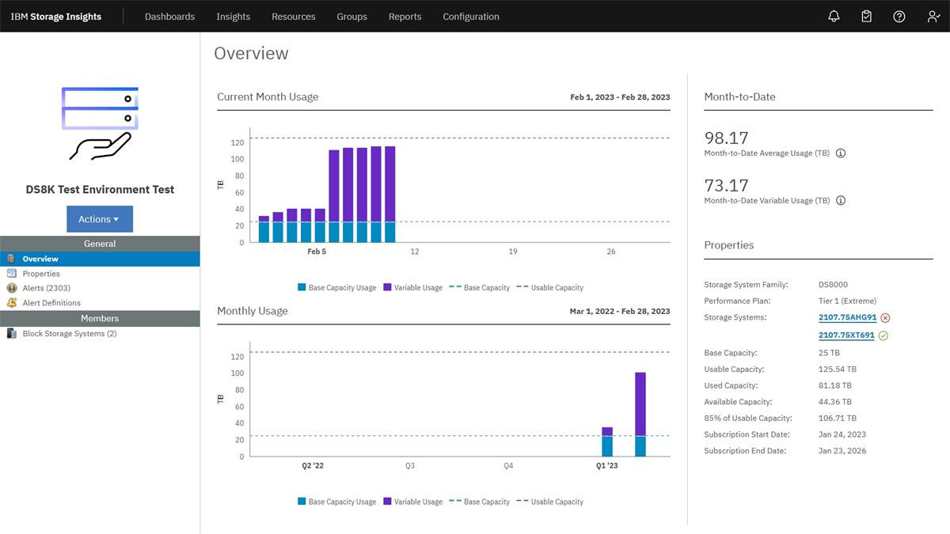
Task: Open the Groups menu
Action: pos(352,16)
